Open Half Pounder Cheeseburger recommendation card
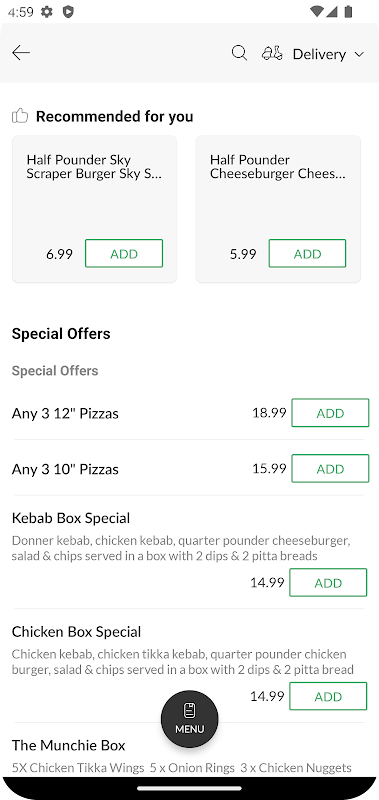Image resolution: width=379 pixels, height=800 pixels. pyautogui.click(x=278, y=209)
